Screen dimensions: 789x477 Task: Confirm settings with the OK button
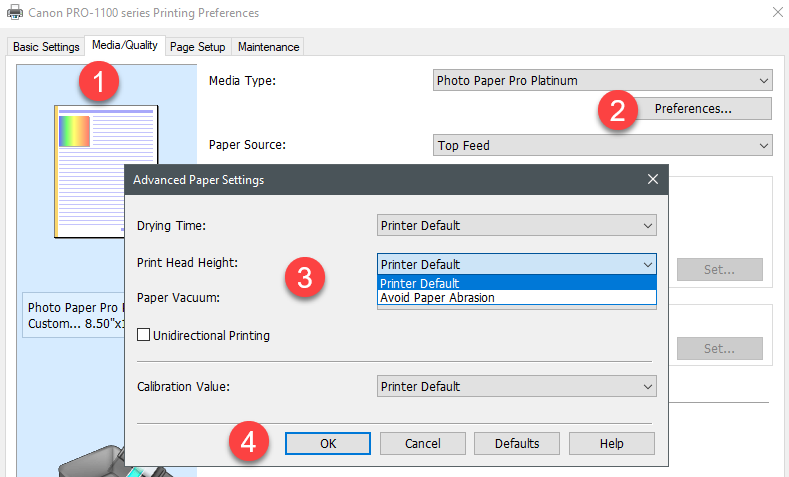click(x=328, y=443)
